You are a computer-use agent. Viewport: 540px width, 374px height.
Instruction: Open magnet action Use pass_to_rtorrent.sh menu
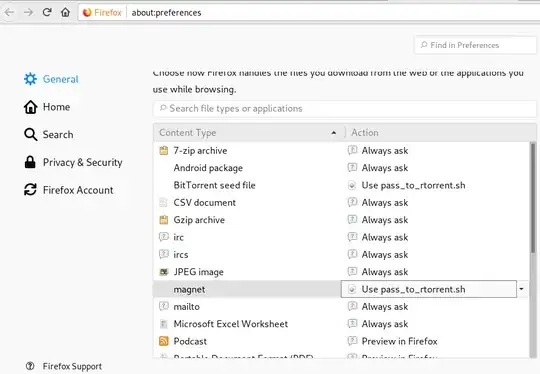[429, 289]
